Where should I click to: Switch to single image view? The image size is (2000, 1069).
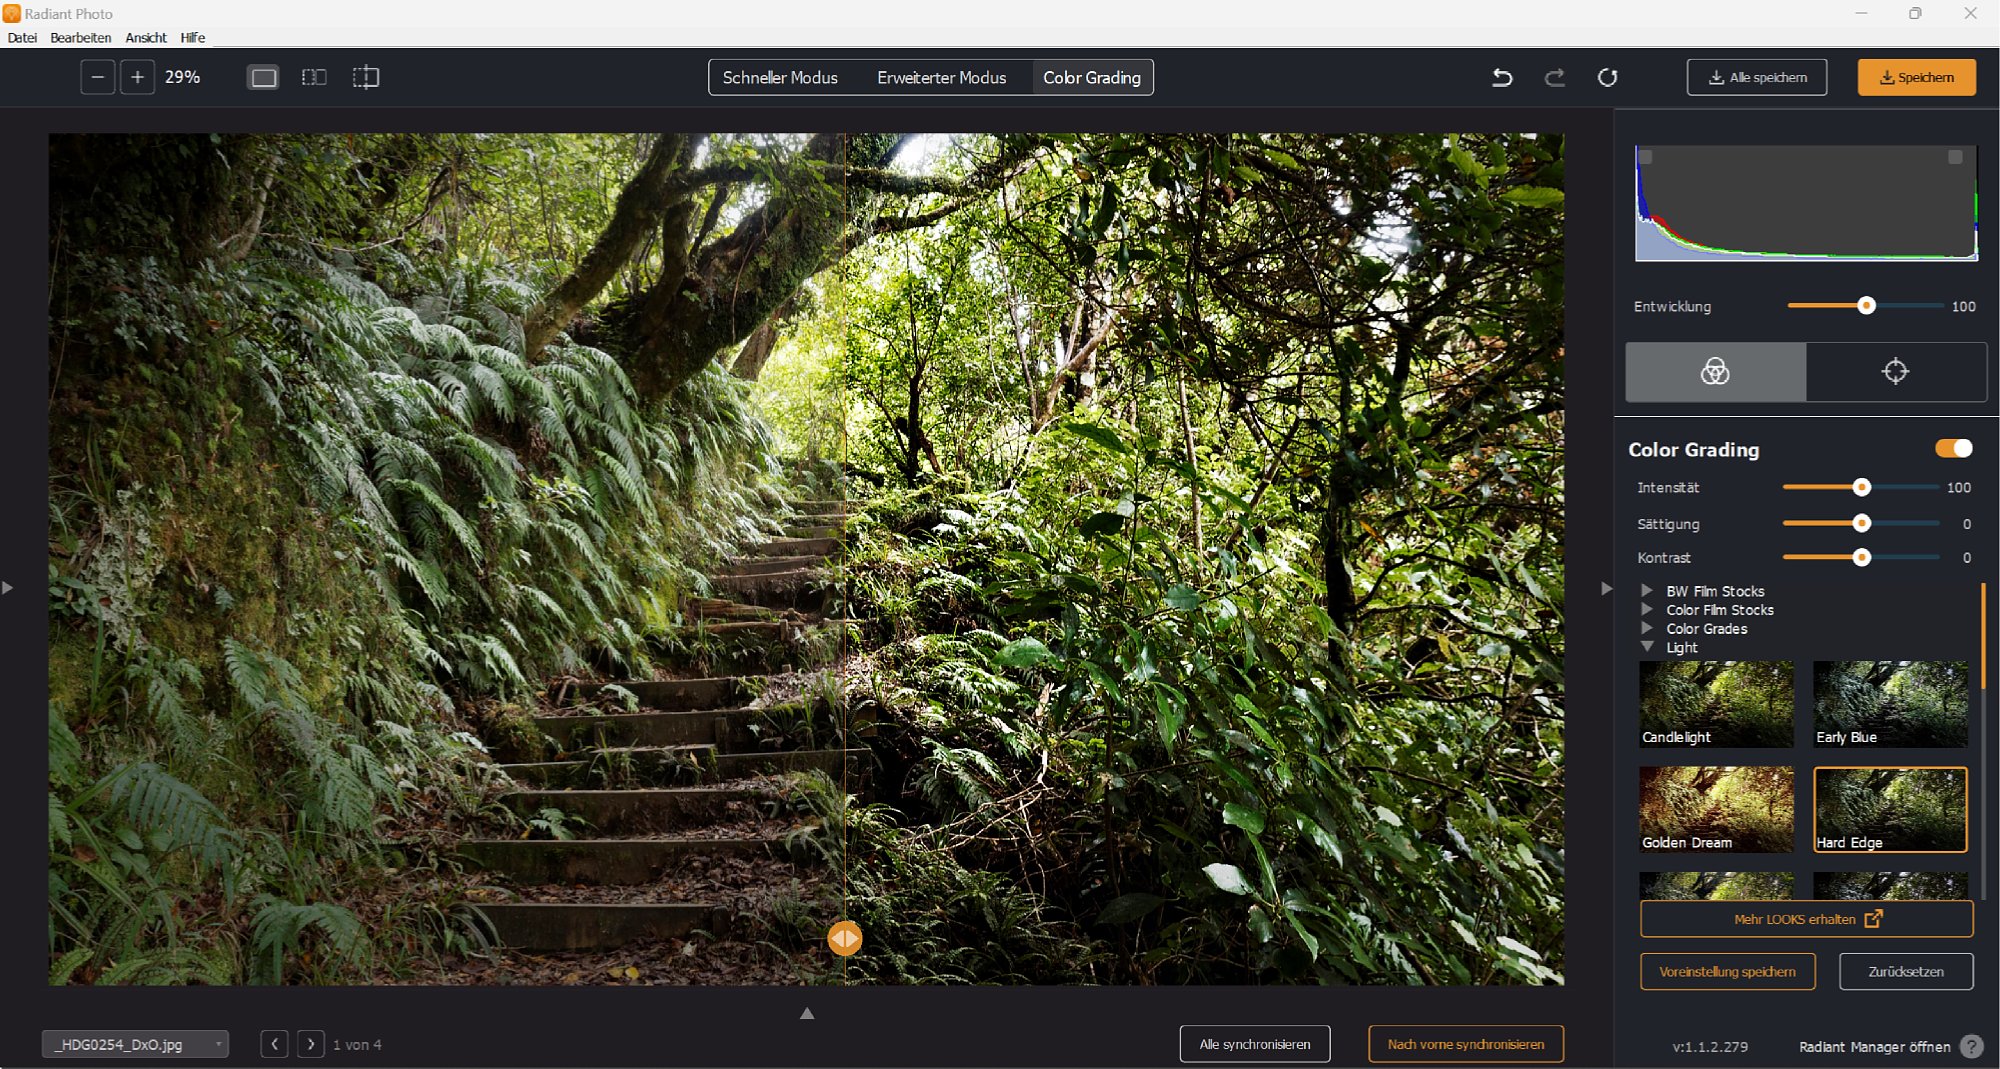264,77
